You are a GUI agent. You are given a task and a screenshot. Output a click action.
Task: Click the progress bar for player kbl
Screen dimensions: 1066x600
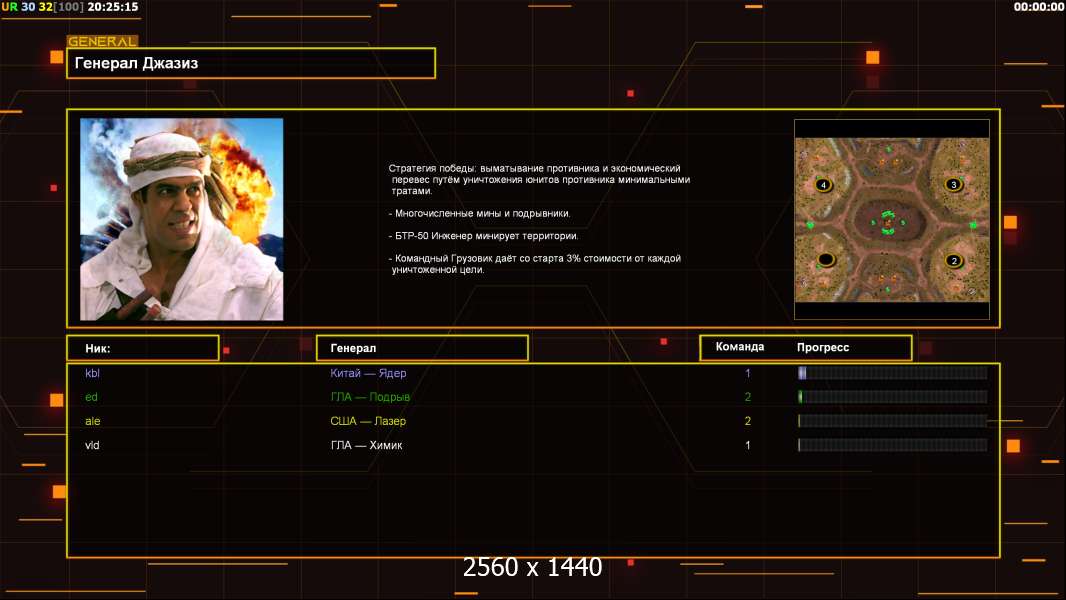pyautogui.click(x=892, y=373)
